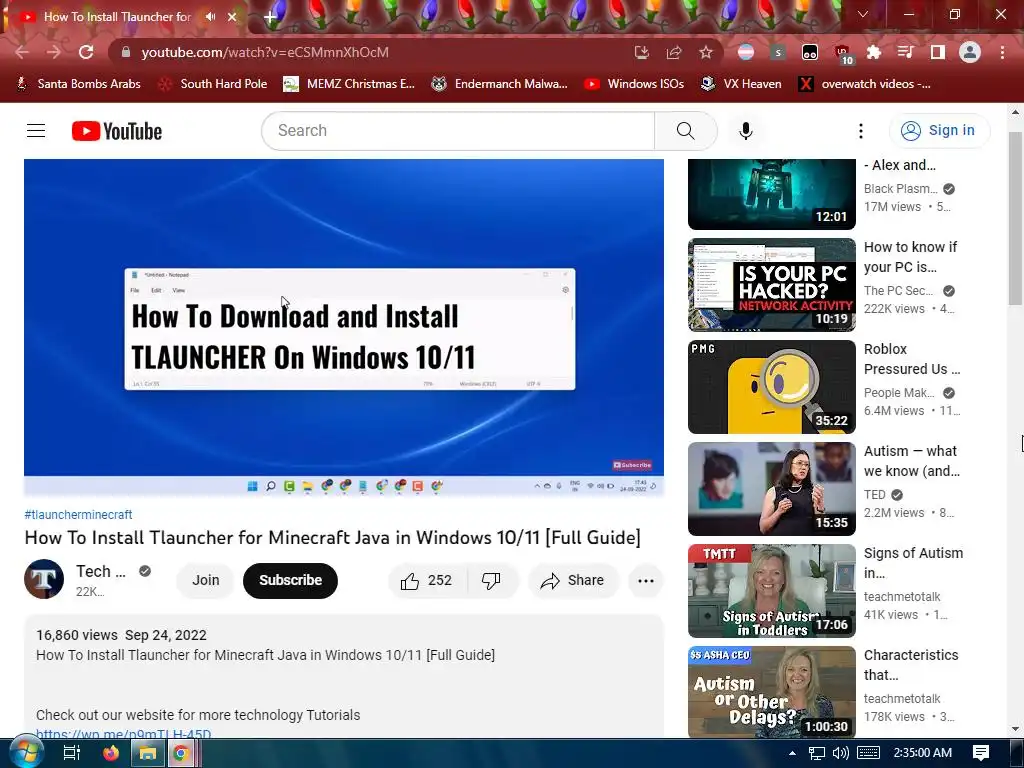Open more actions ellipsis under video

[645, 581]
